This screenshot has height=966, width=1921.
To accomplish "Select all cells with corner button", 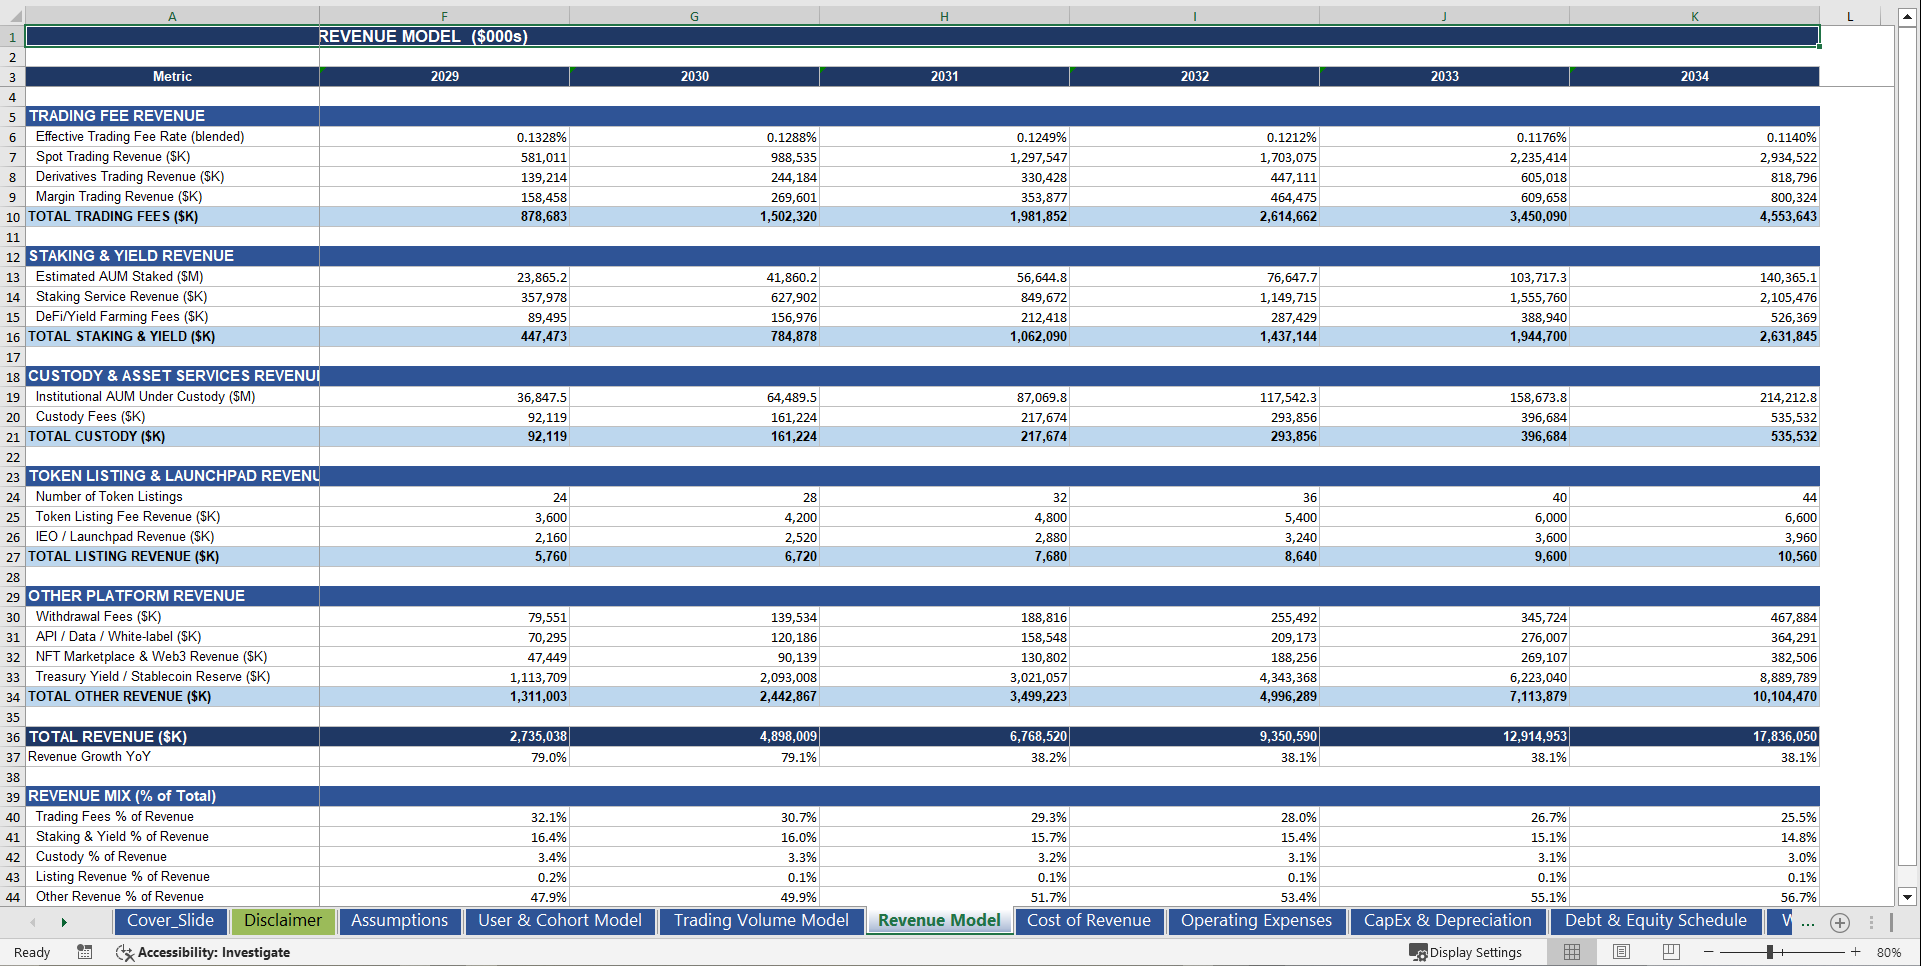I will 12,15.
